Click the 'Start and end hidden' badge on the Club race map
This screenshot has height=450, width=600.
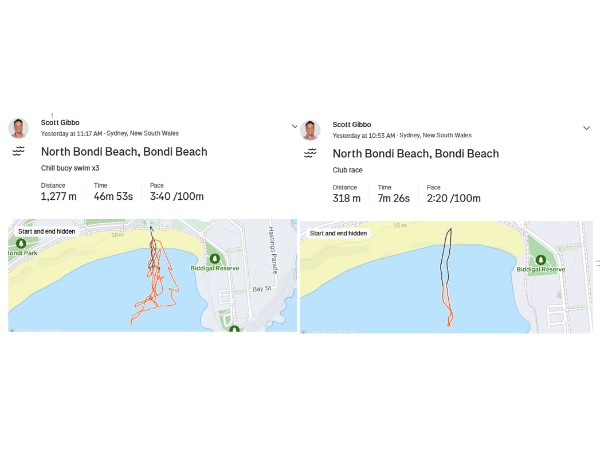338,233
